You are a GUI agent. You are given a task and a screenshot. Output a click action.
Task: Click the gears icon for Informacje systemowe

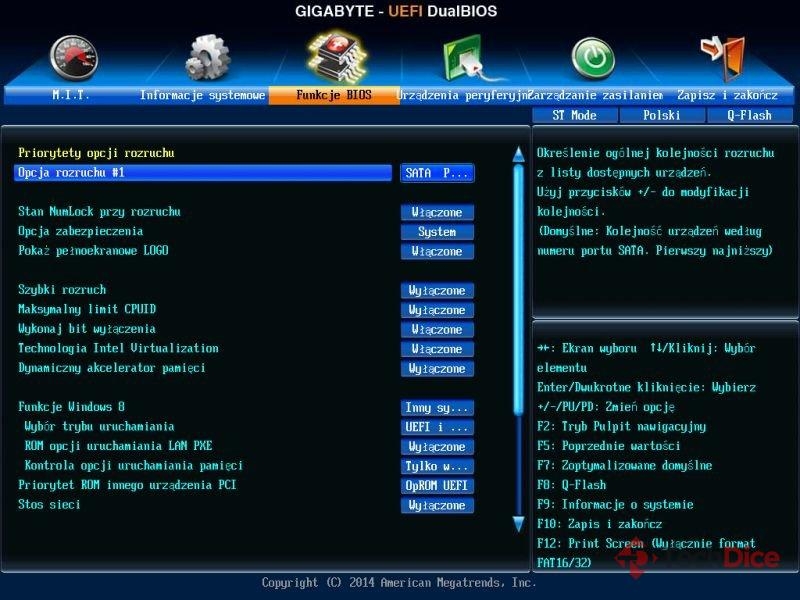point(207,57)
